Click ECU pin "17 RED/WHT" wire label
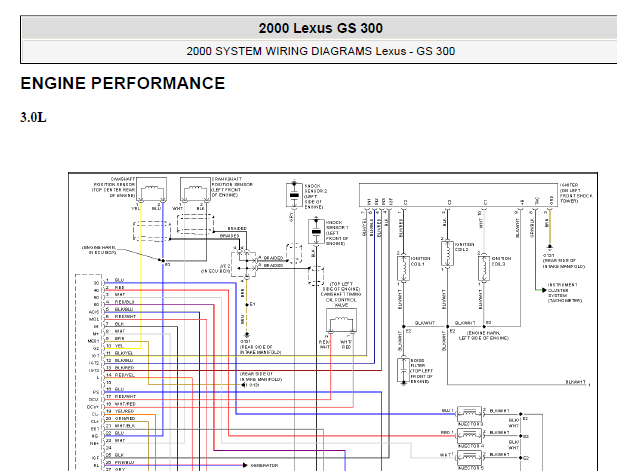Screen dimensions: 617x471 pos(121,397)
